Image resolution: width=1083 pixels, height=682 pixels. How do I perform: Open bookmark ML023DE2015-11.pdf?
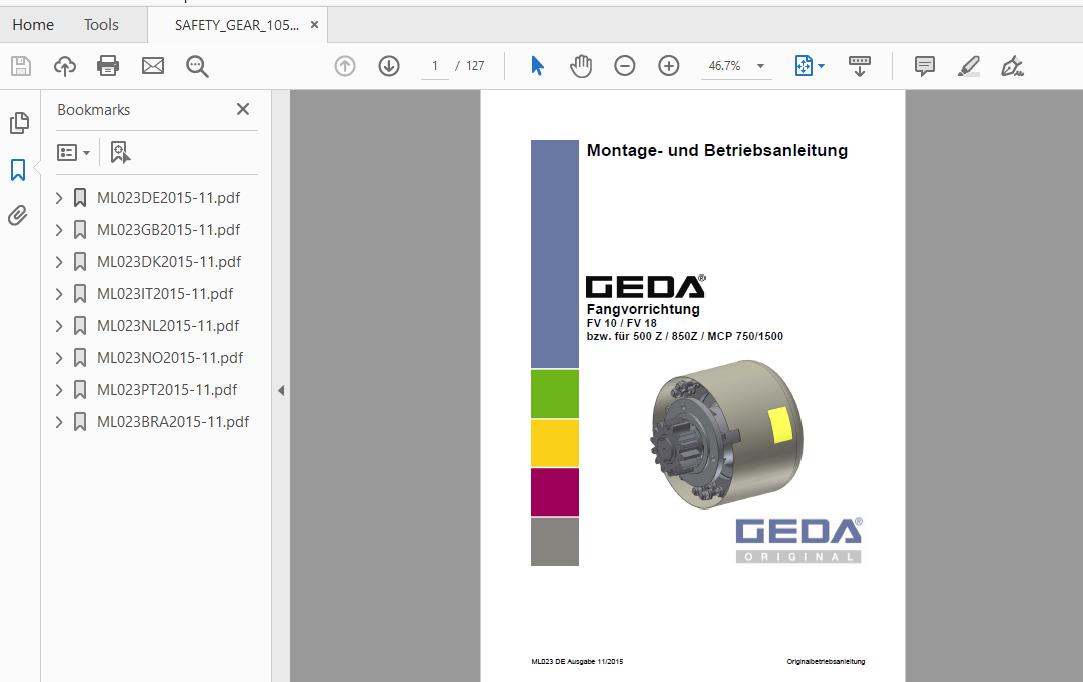tap(168, 198)
